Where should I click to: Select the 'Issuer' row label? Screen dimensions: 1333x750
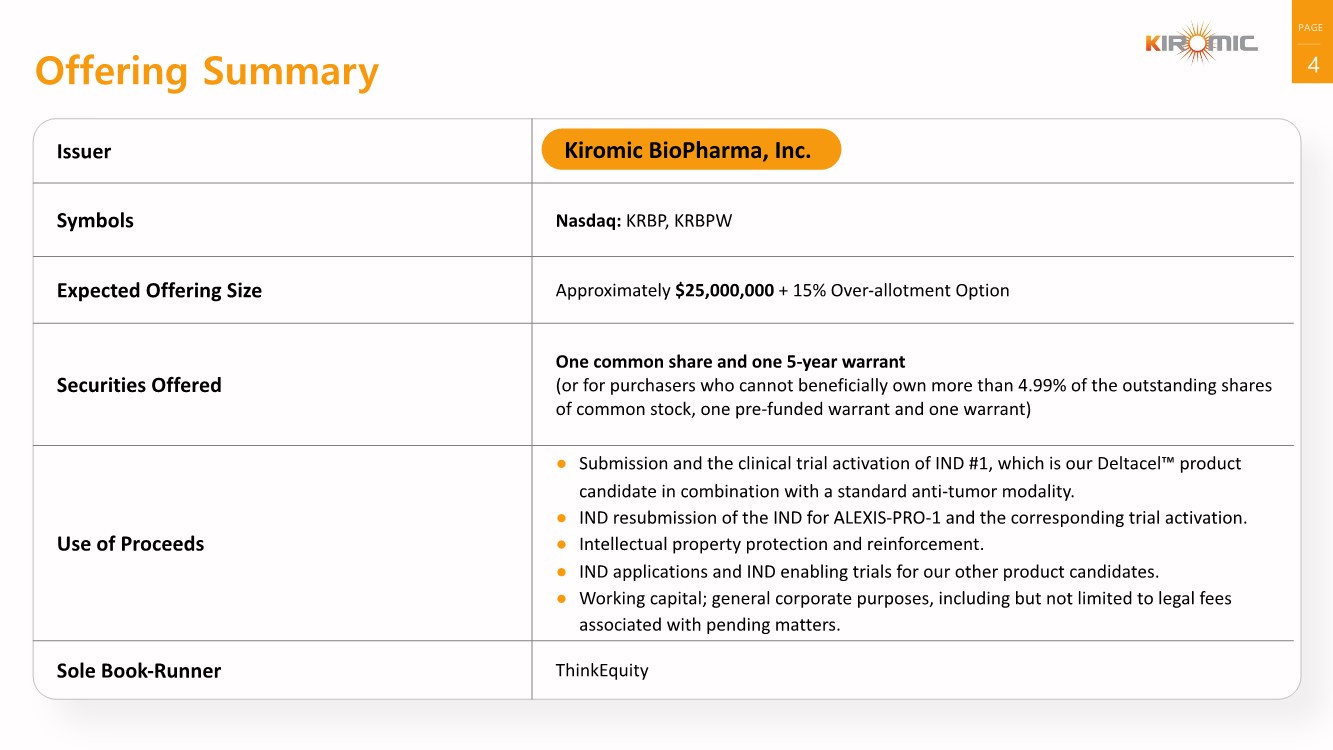click(x=84, y=152)
